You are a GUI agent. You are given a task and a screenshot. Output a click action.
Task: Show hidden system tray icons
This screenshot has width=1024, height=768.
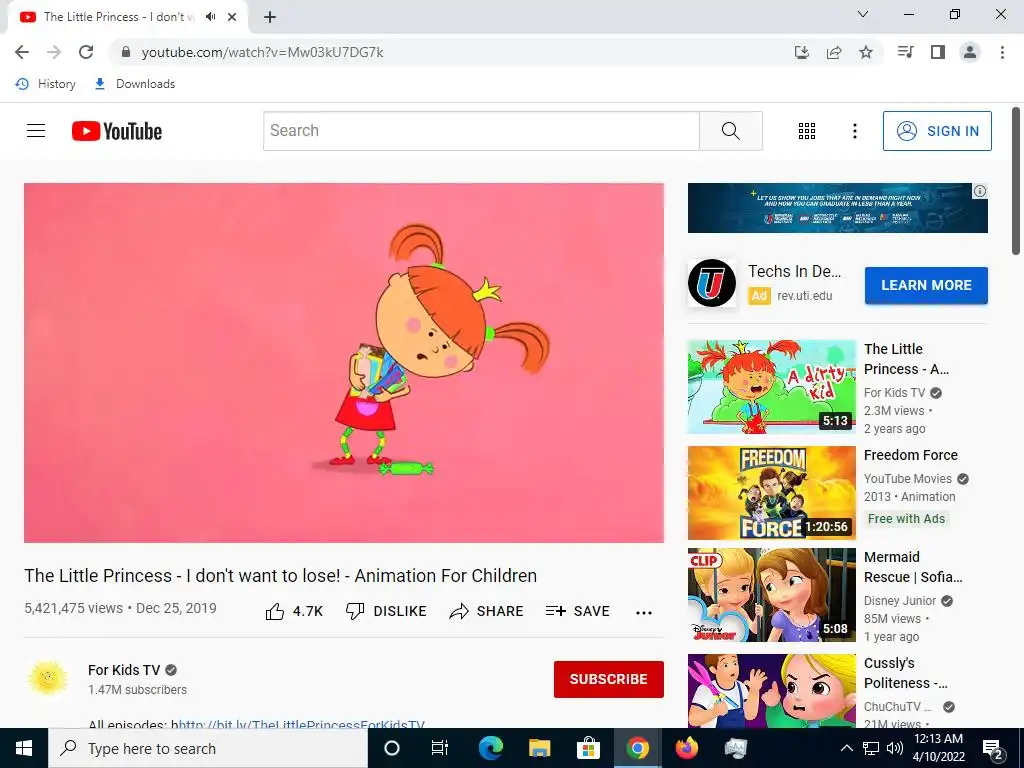(x=846, y=748)
